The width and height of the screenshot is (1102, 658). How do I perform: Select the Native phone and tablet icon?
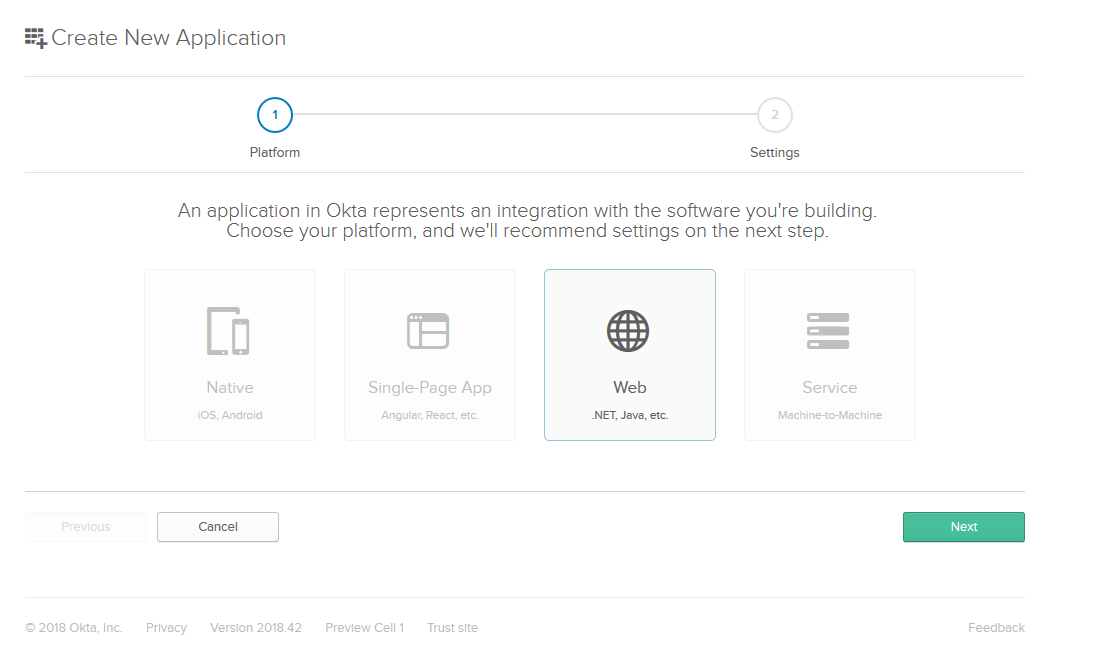pos(229,330)
